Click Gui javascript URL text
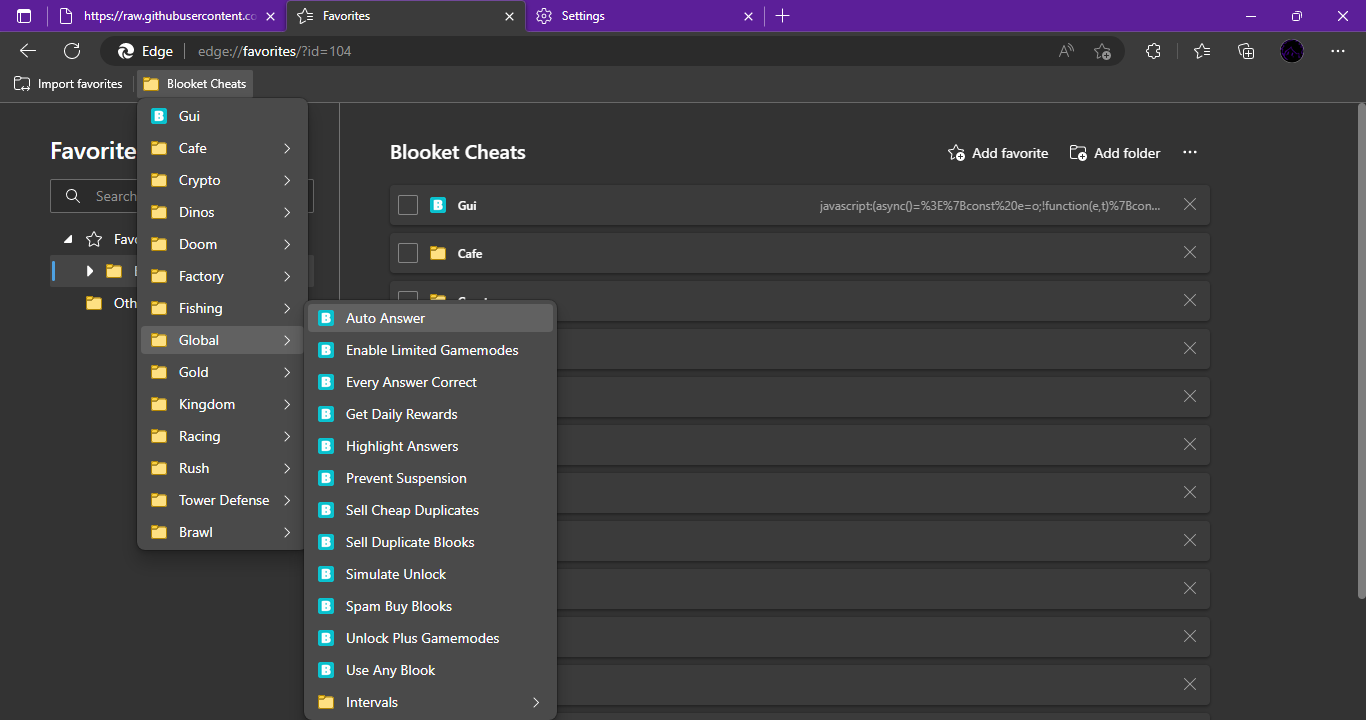This screenshot has height=720, width=1366. (x=990, y=205)
